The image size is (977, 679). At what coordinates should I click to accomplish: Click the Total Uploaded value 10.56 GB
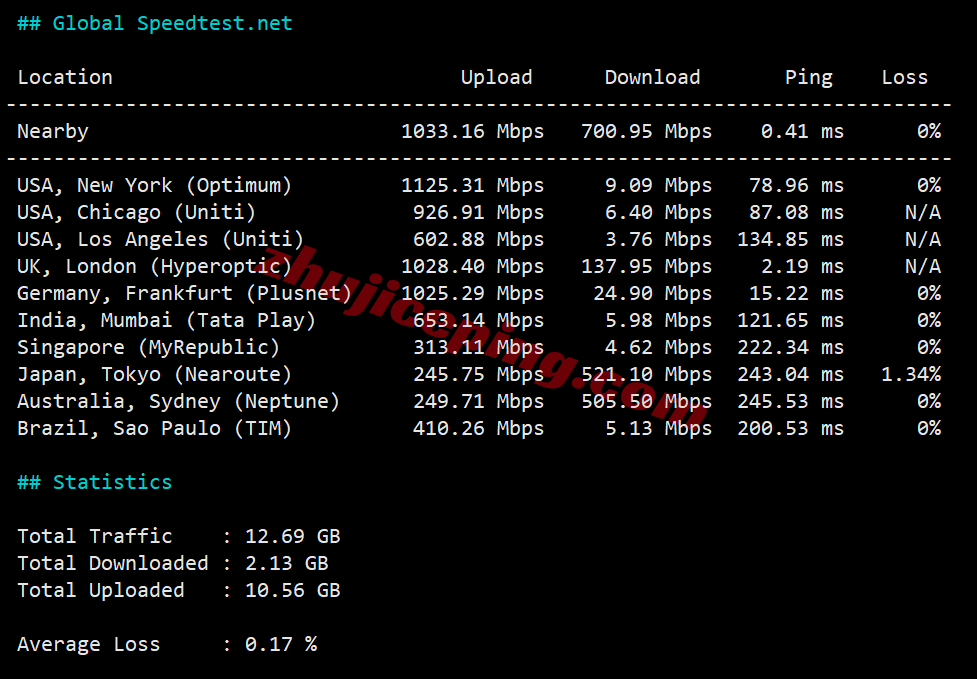(x=290, y=590)
